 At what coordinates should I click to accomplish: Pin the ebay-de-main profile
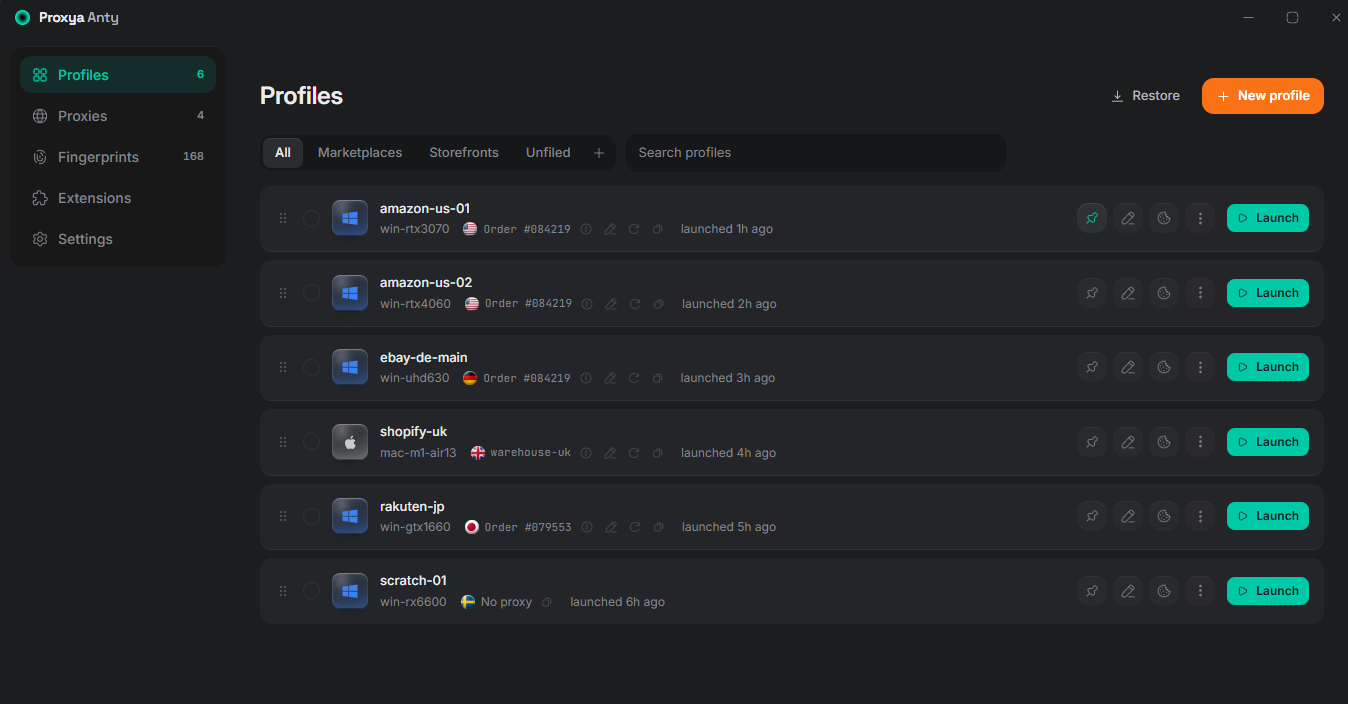(x=1092, y=367)
